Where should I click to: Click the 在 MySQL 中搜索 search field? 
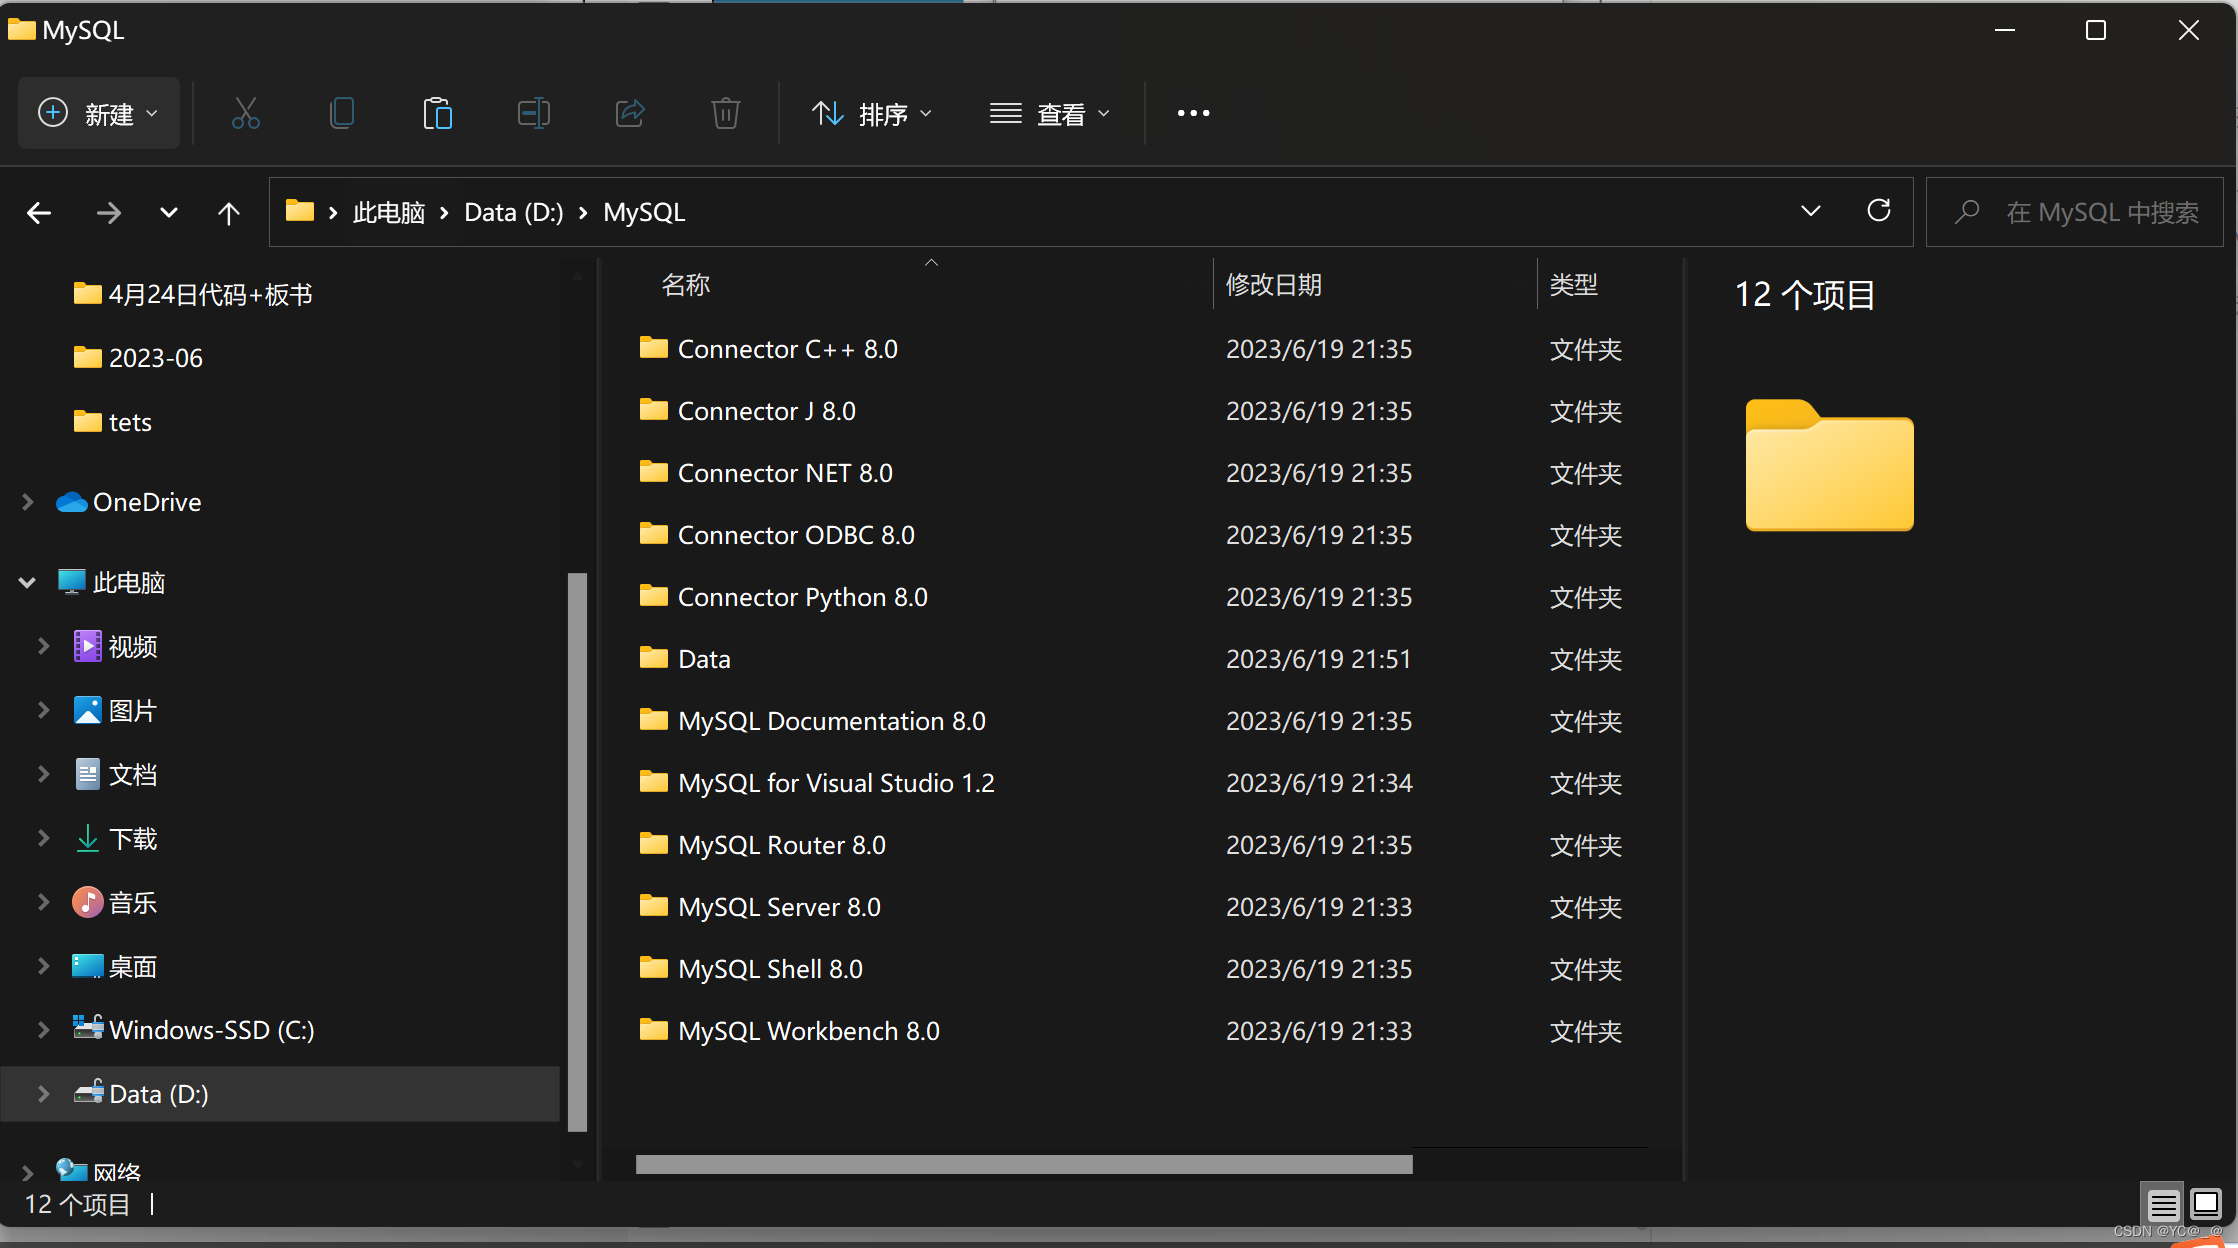point(2075,212)
